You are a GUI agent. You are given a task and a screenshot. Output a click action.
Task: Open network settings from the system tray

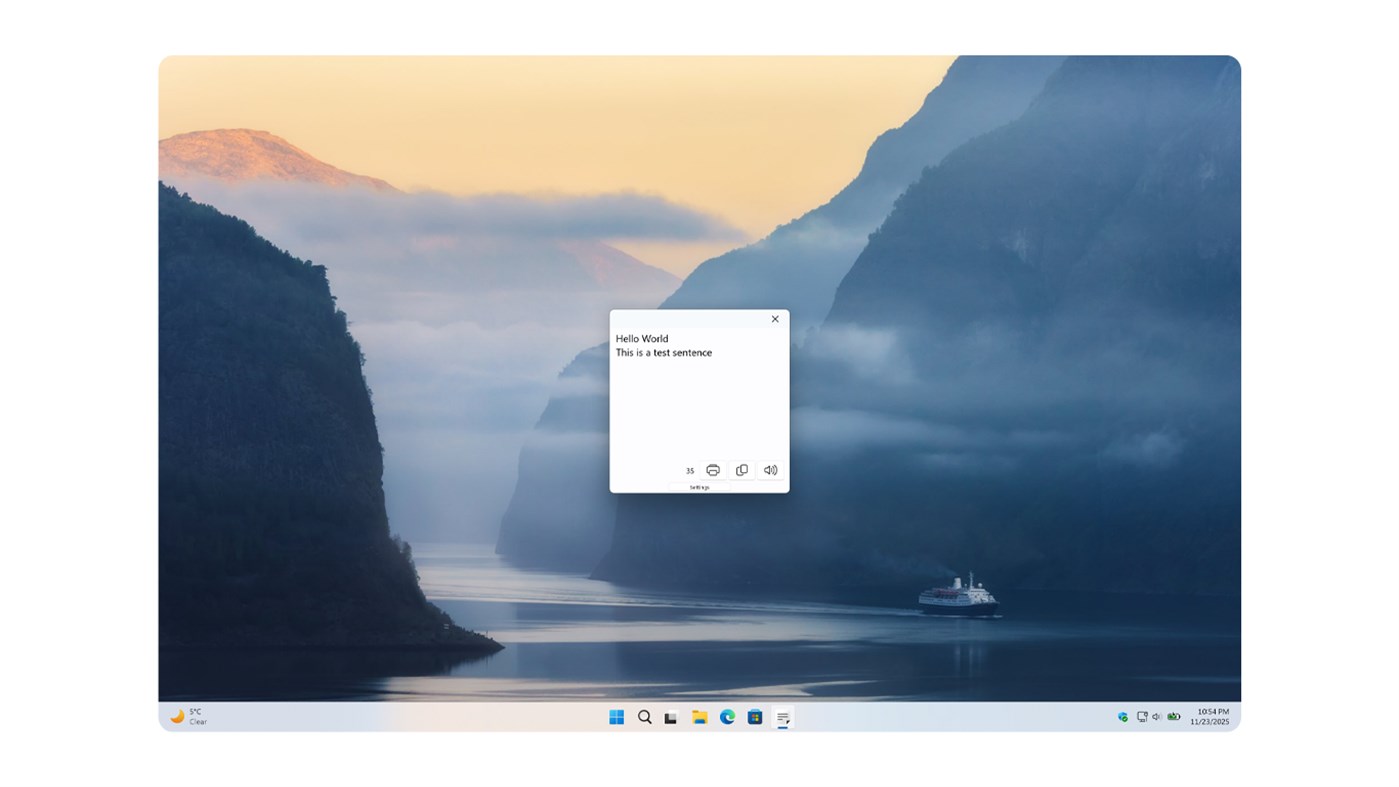point(1140,716)
